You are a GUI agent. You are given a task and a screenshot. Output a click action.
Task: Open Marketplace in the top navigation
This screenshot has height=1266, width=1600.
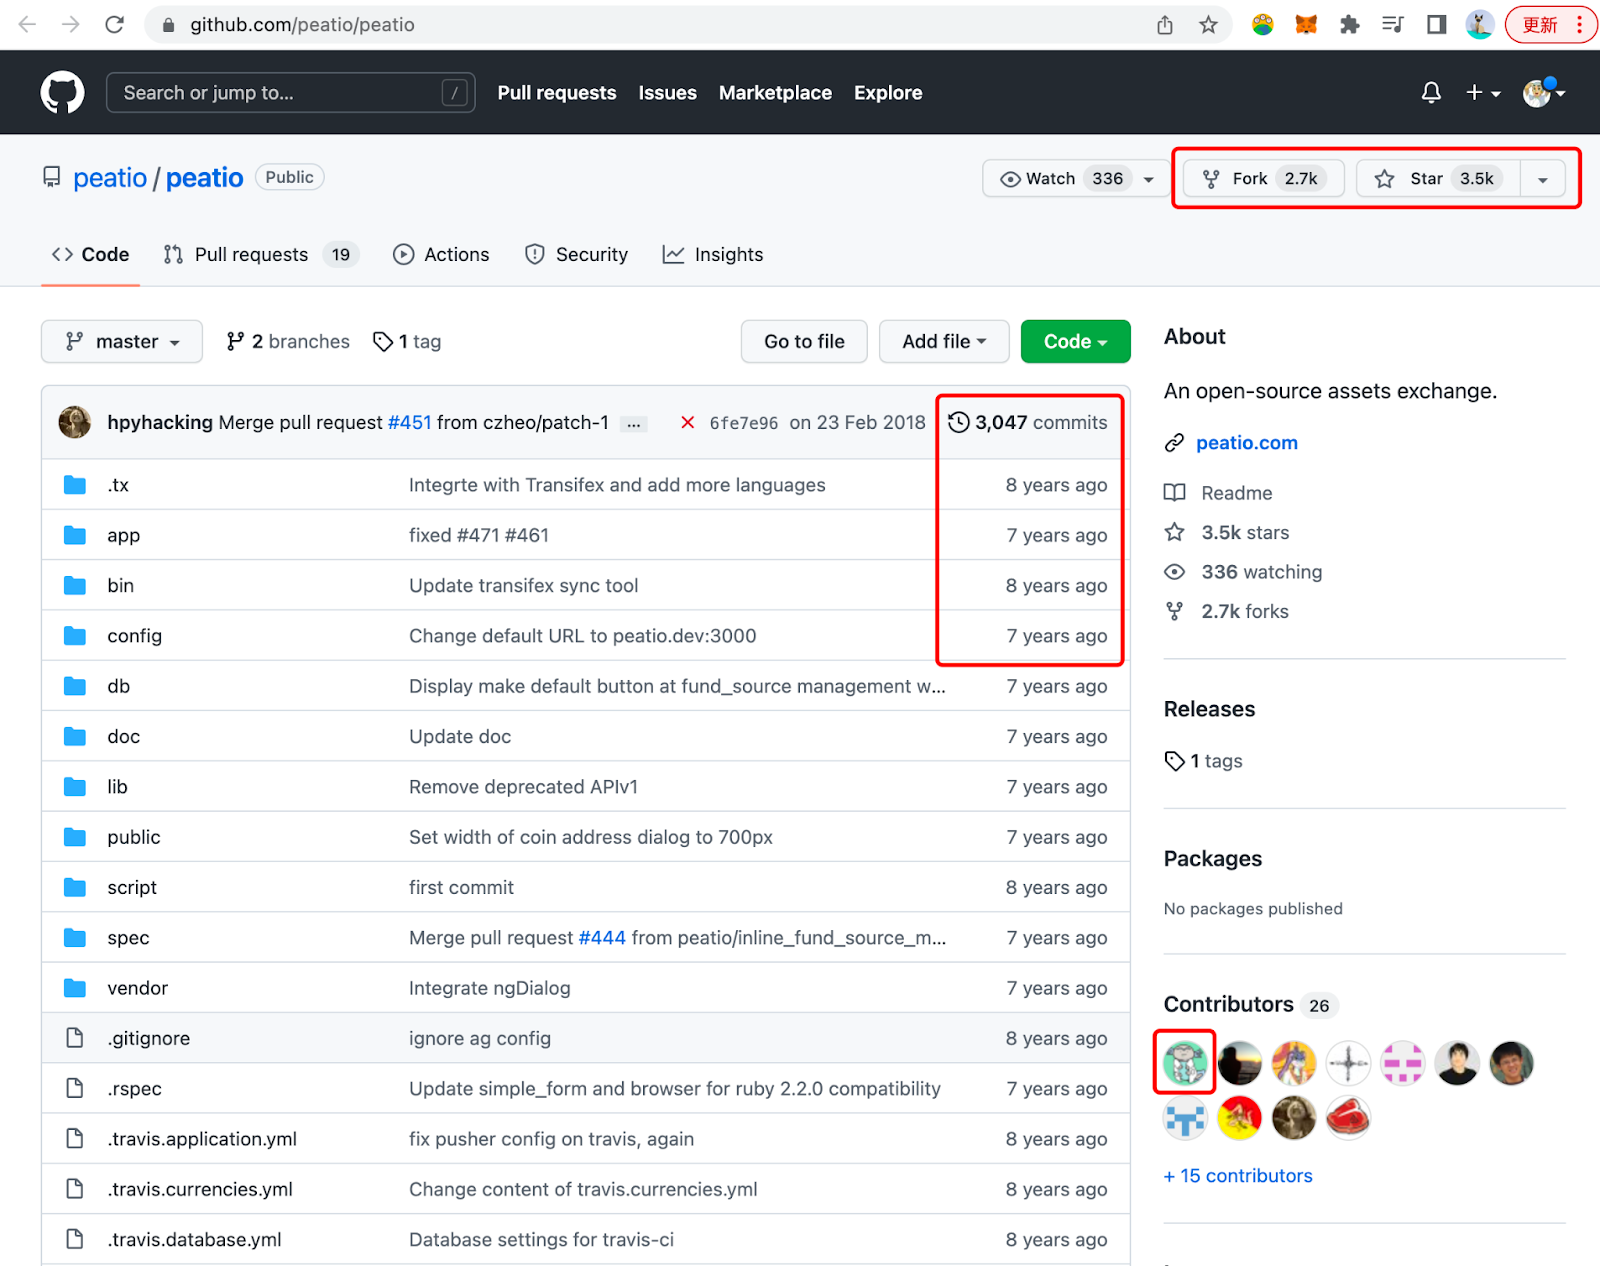point(775,93)
